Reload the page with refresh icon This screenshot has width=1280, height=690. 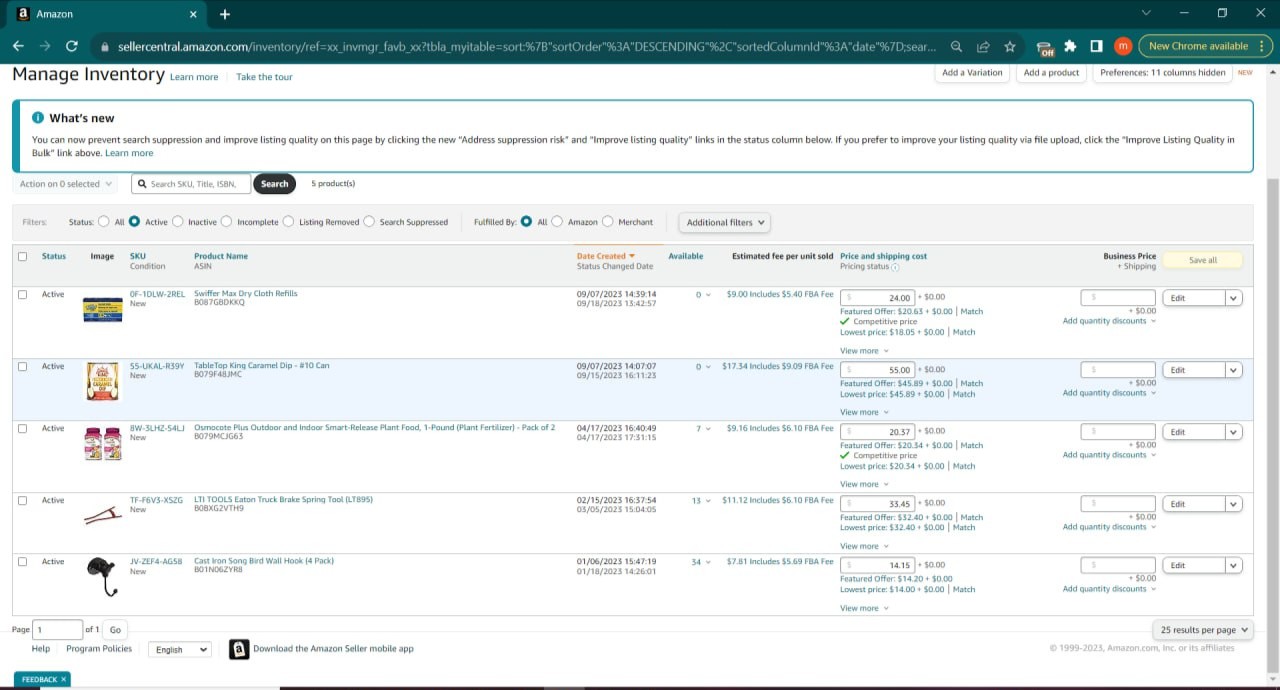72,46
